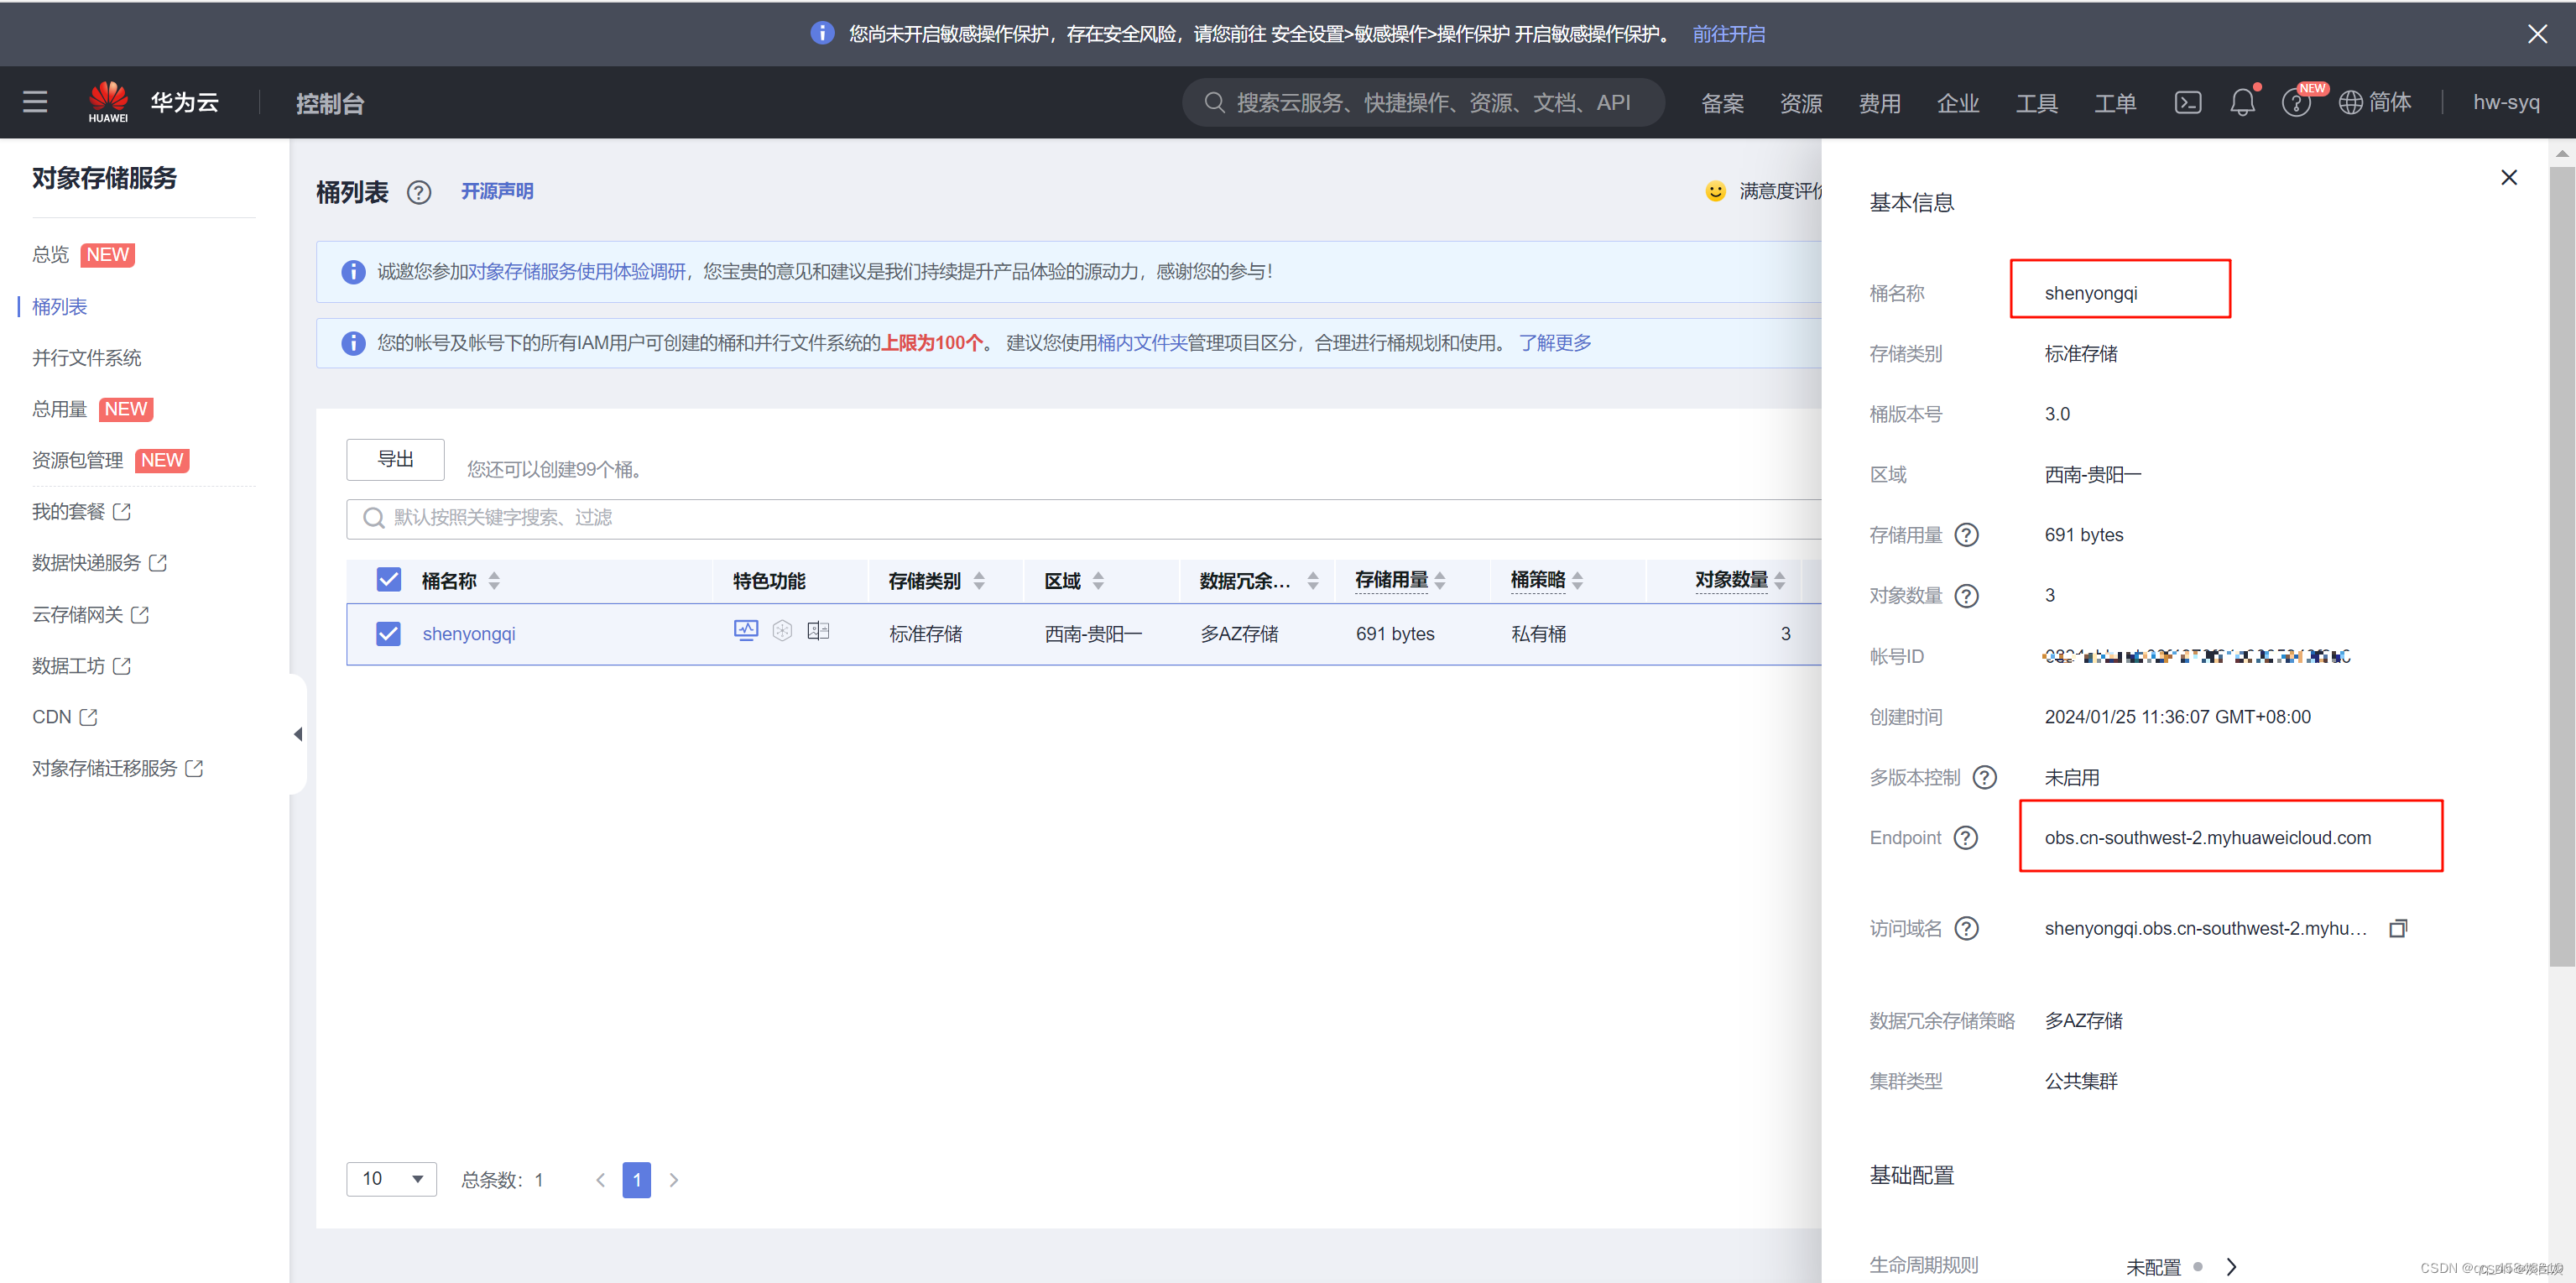Sort by 桶名称 column
The width and height of the screenshot is (2576, 1283).
coord(494,581)
